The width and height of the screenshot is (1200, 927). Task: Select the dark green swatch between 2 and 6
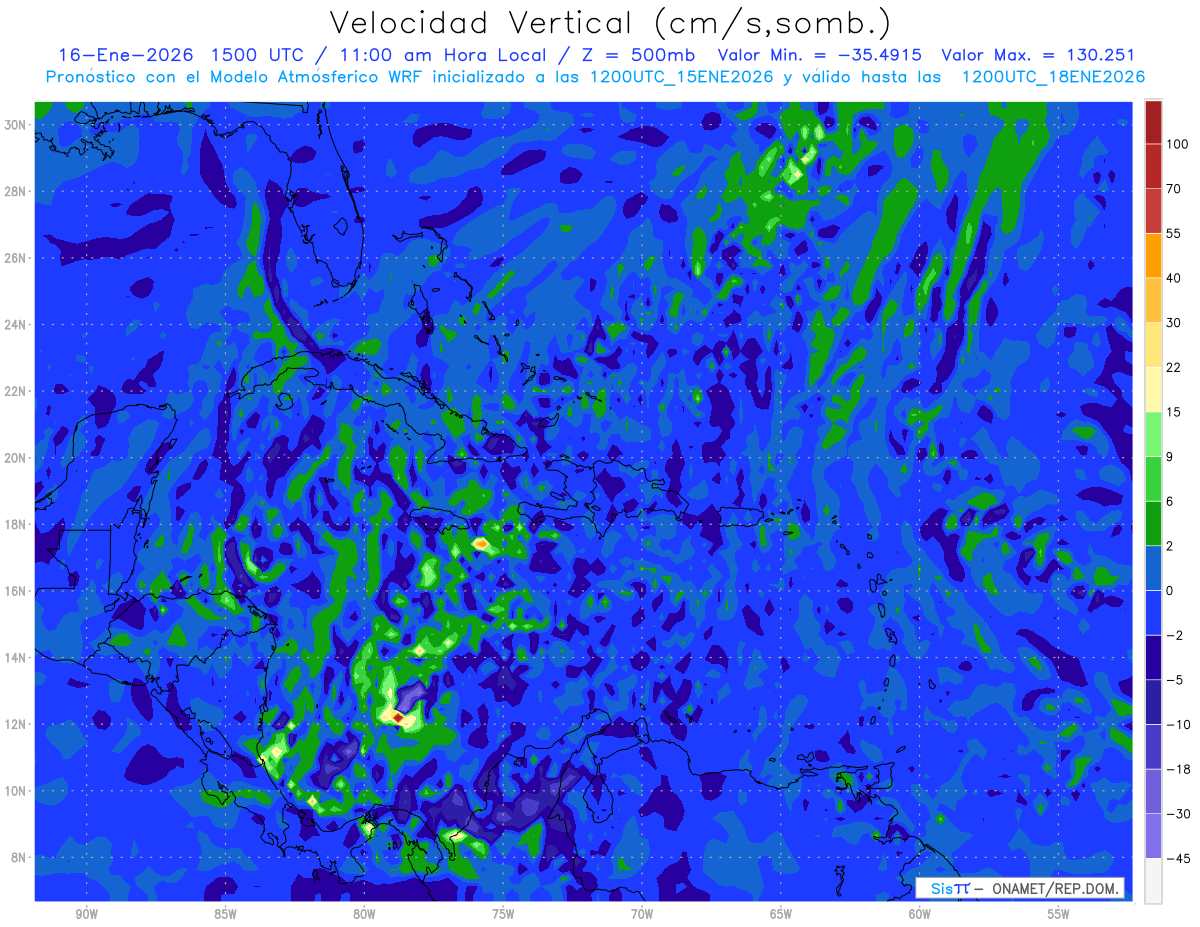pos(1153,523)
